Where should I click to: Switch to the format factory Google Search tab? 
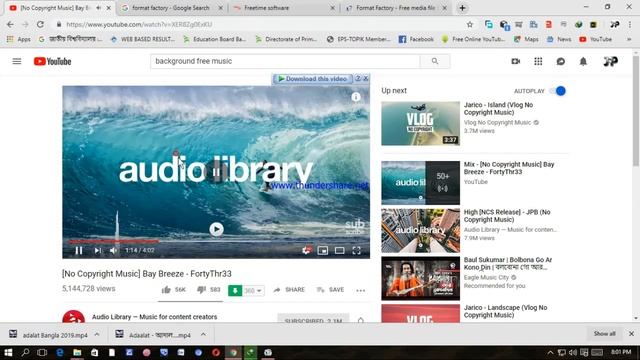[171, 8]
